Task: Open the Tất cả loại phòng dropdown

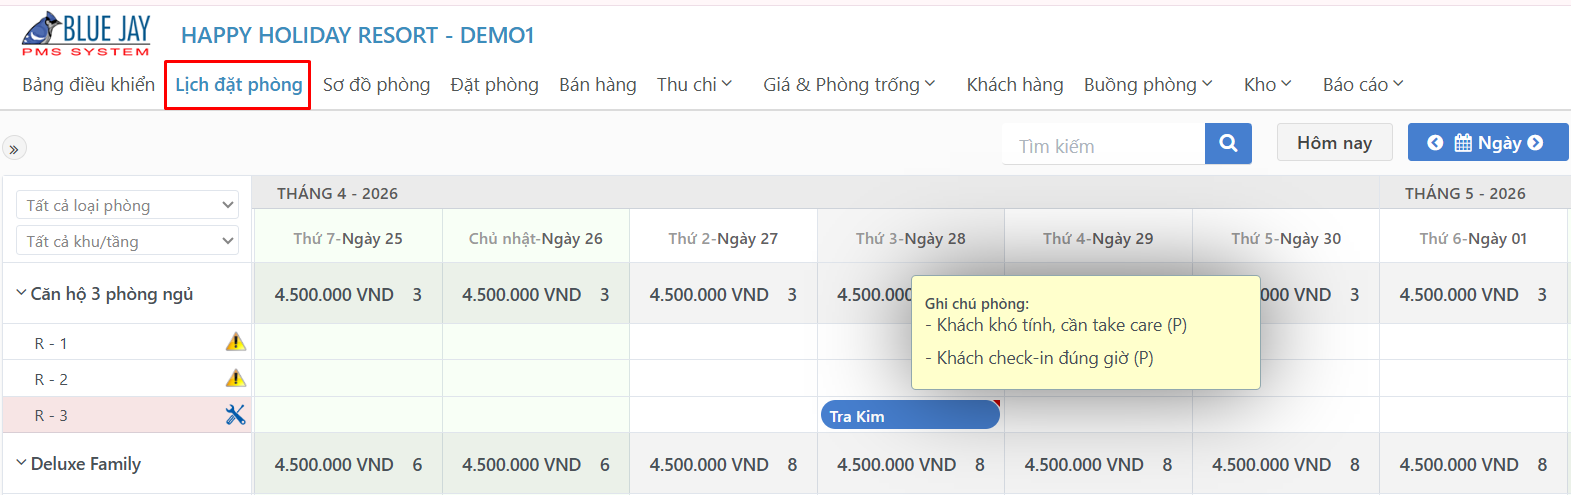Action: point(127,205)
